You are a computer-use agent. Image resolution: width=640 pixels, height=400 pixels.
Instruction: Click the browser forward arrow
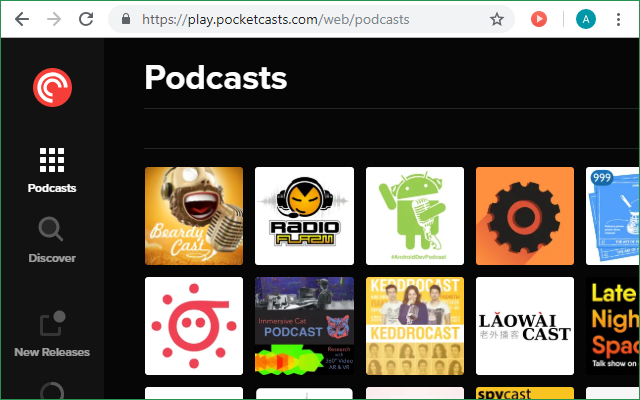click(x=54, y=19)
